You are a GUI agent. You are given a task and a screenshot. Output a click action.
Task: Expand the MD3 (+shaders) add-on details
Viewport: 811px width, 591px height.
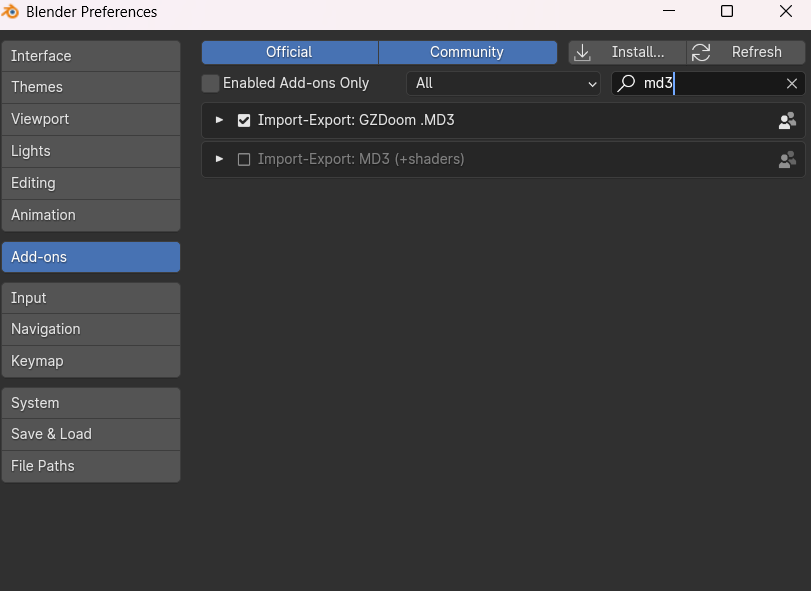click(x=219, y=159)
